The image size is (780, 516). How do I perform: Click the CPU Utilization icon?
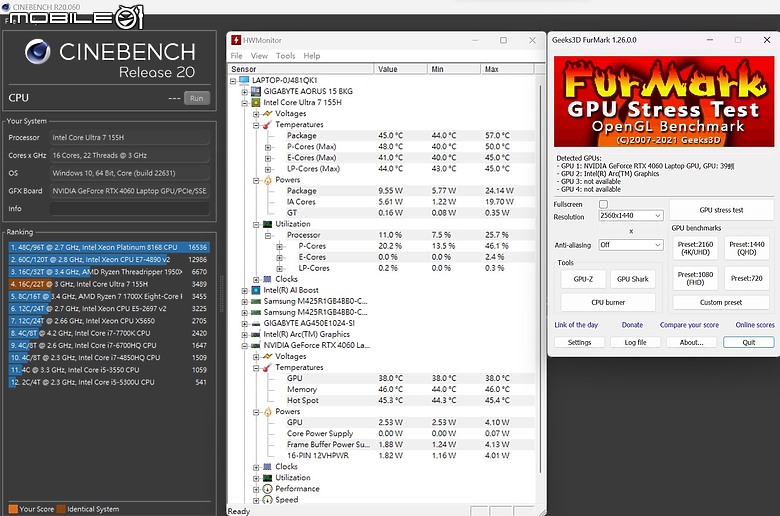tap(268, 224)
